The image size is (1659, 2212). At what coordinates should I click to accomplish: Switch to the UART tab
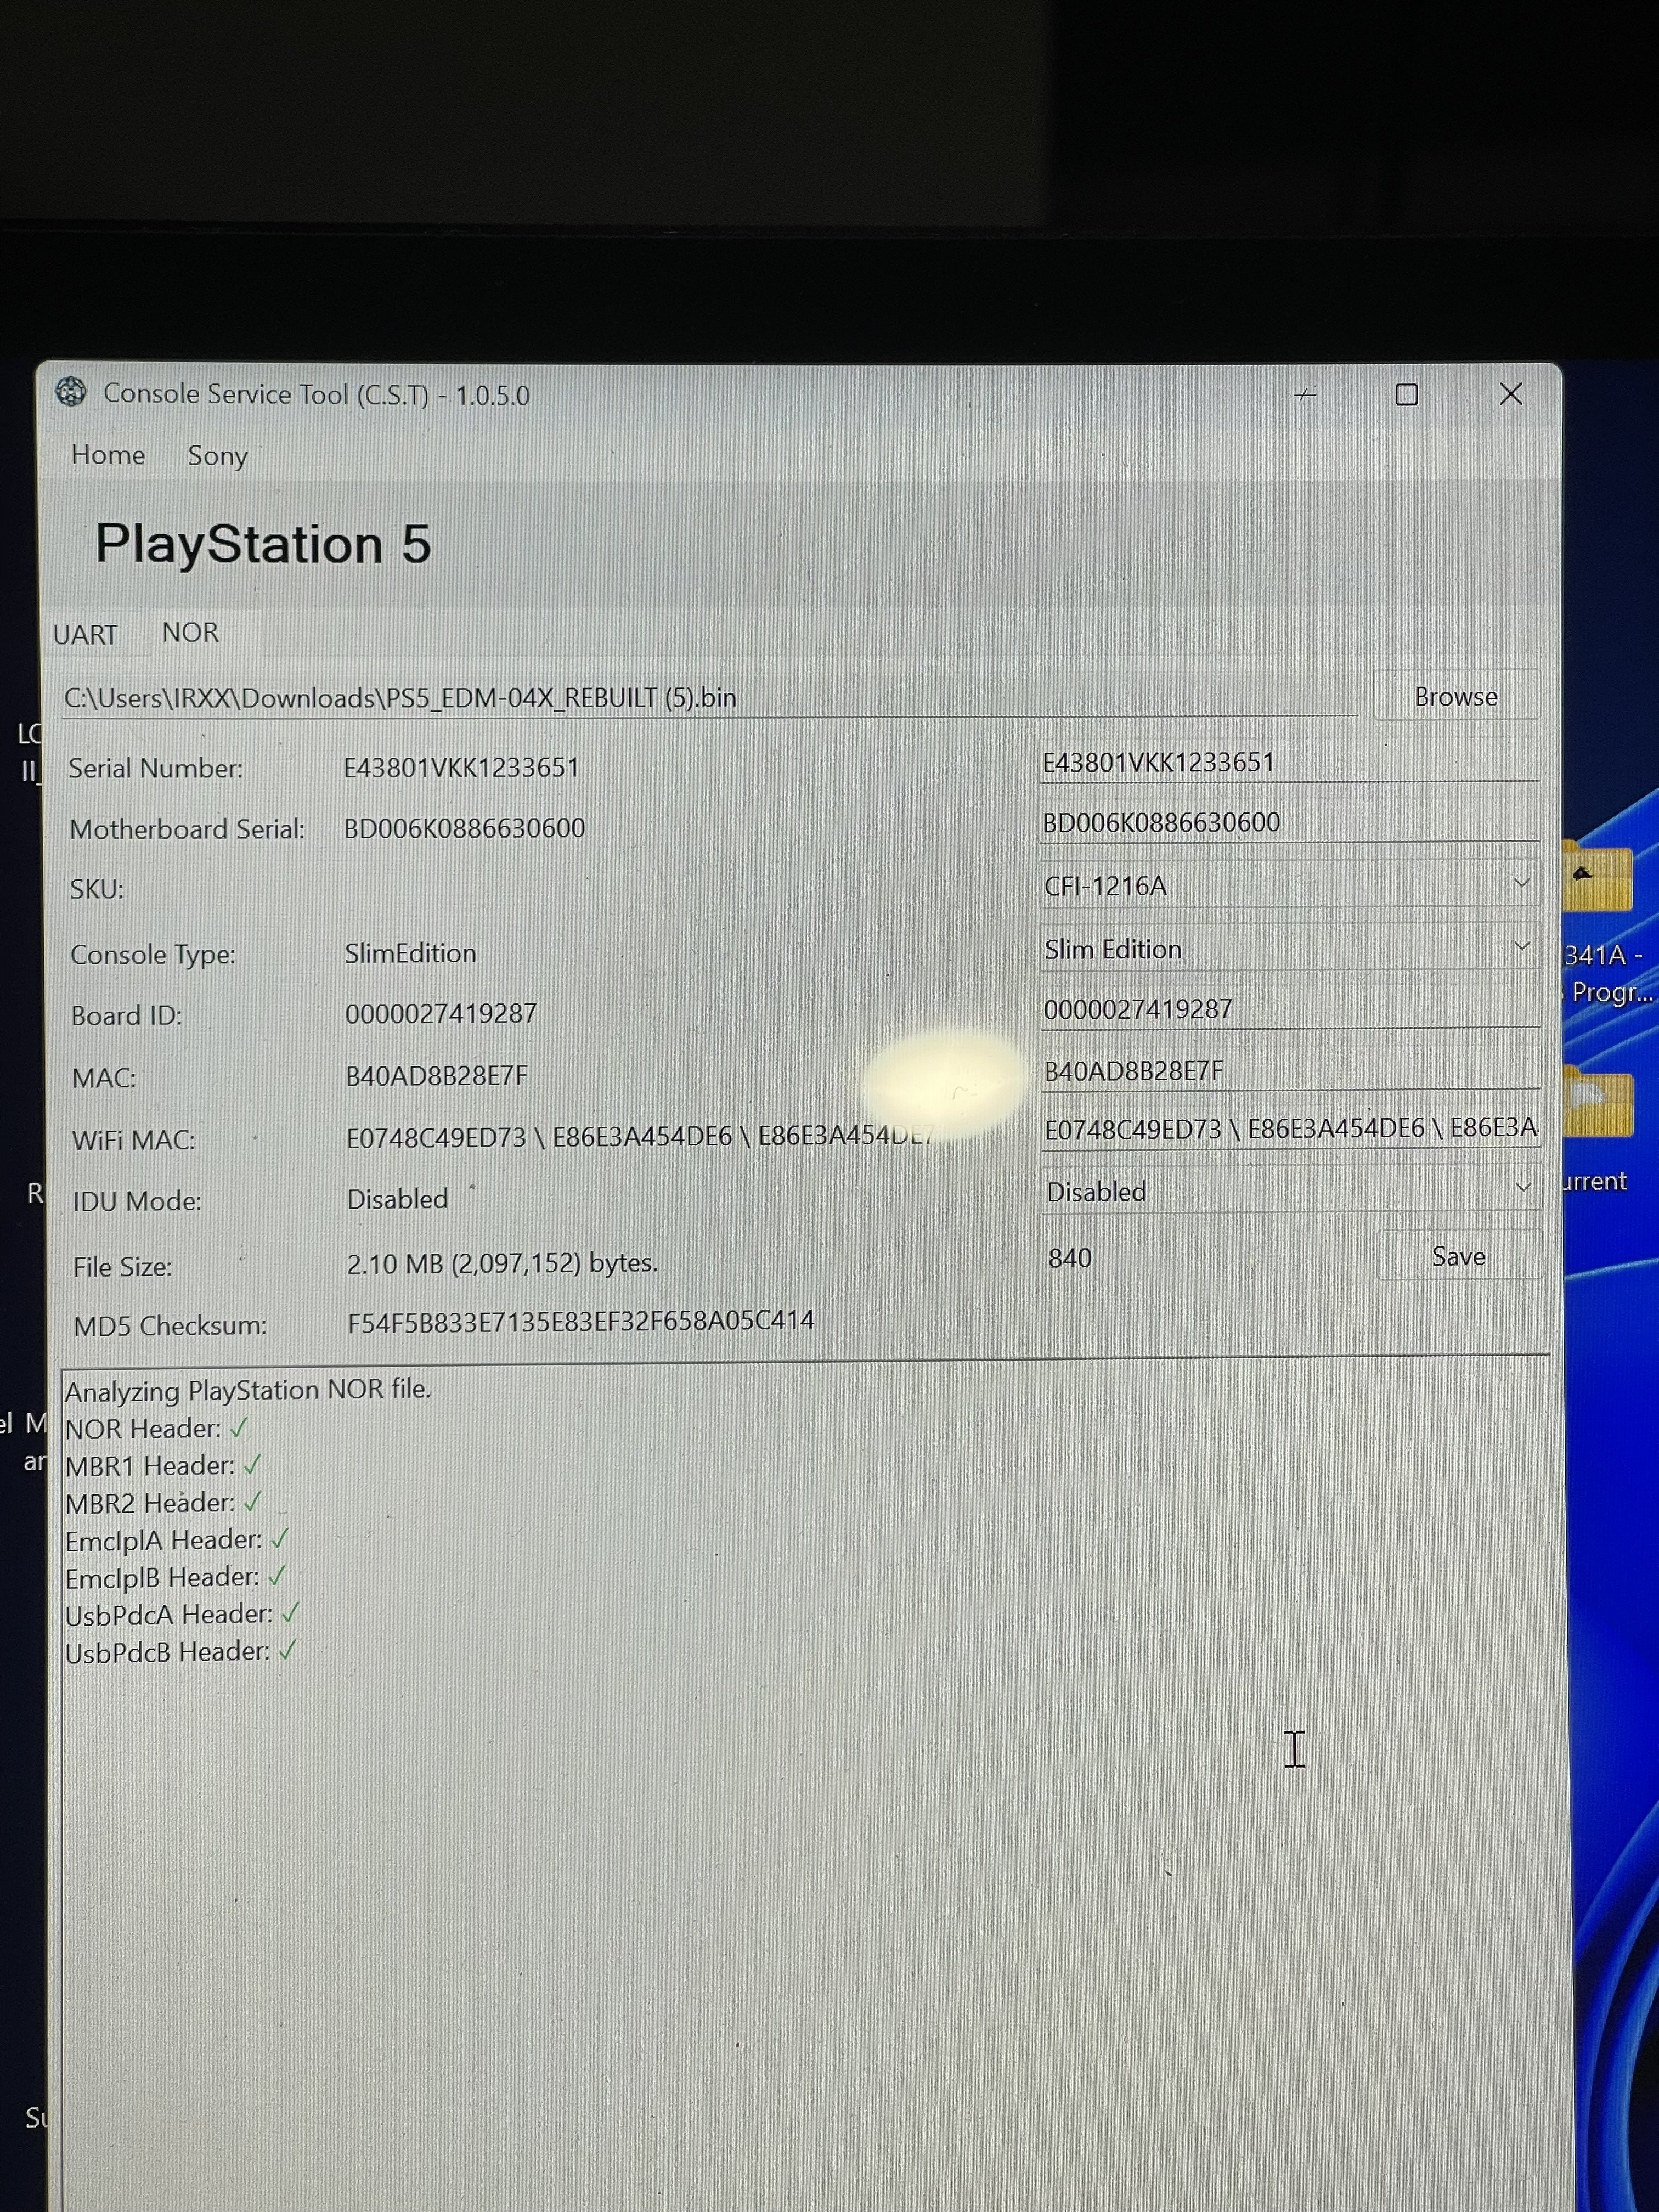tap(85, 635)
